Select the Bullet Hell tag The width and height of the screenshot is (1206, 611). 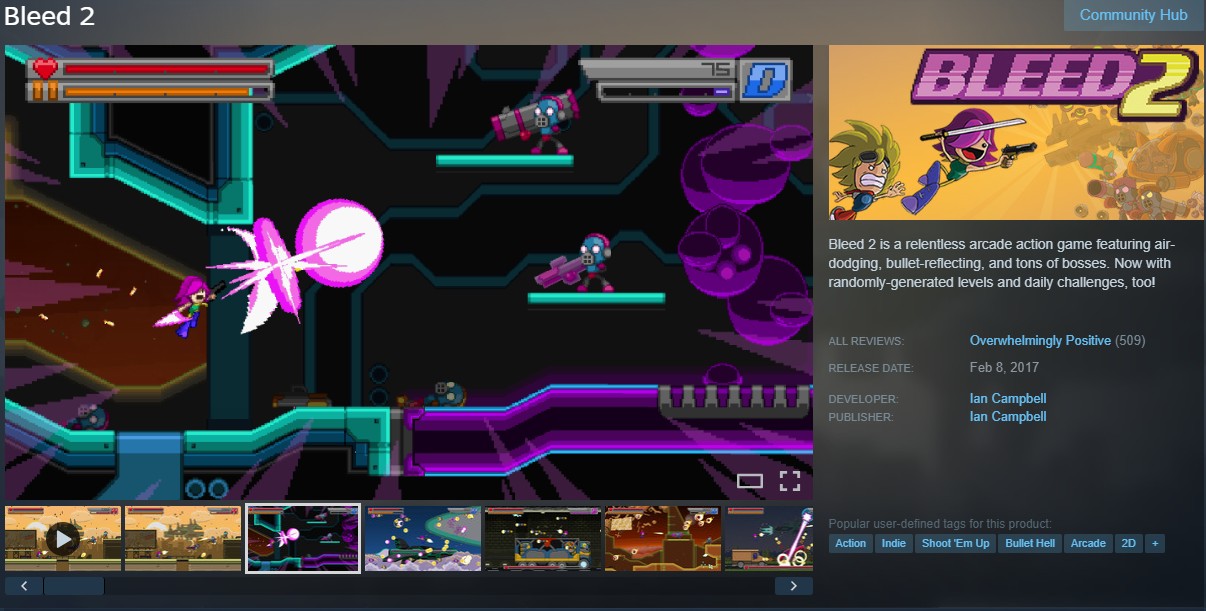coord(1030,543)
